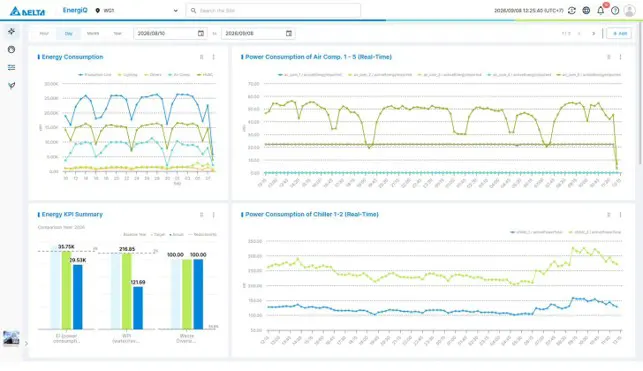This screenshot has width=643, height=371.
Task: Go to next dashboard page arrow
Action: (x=593, y=34)
